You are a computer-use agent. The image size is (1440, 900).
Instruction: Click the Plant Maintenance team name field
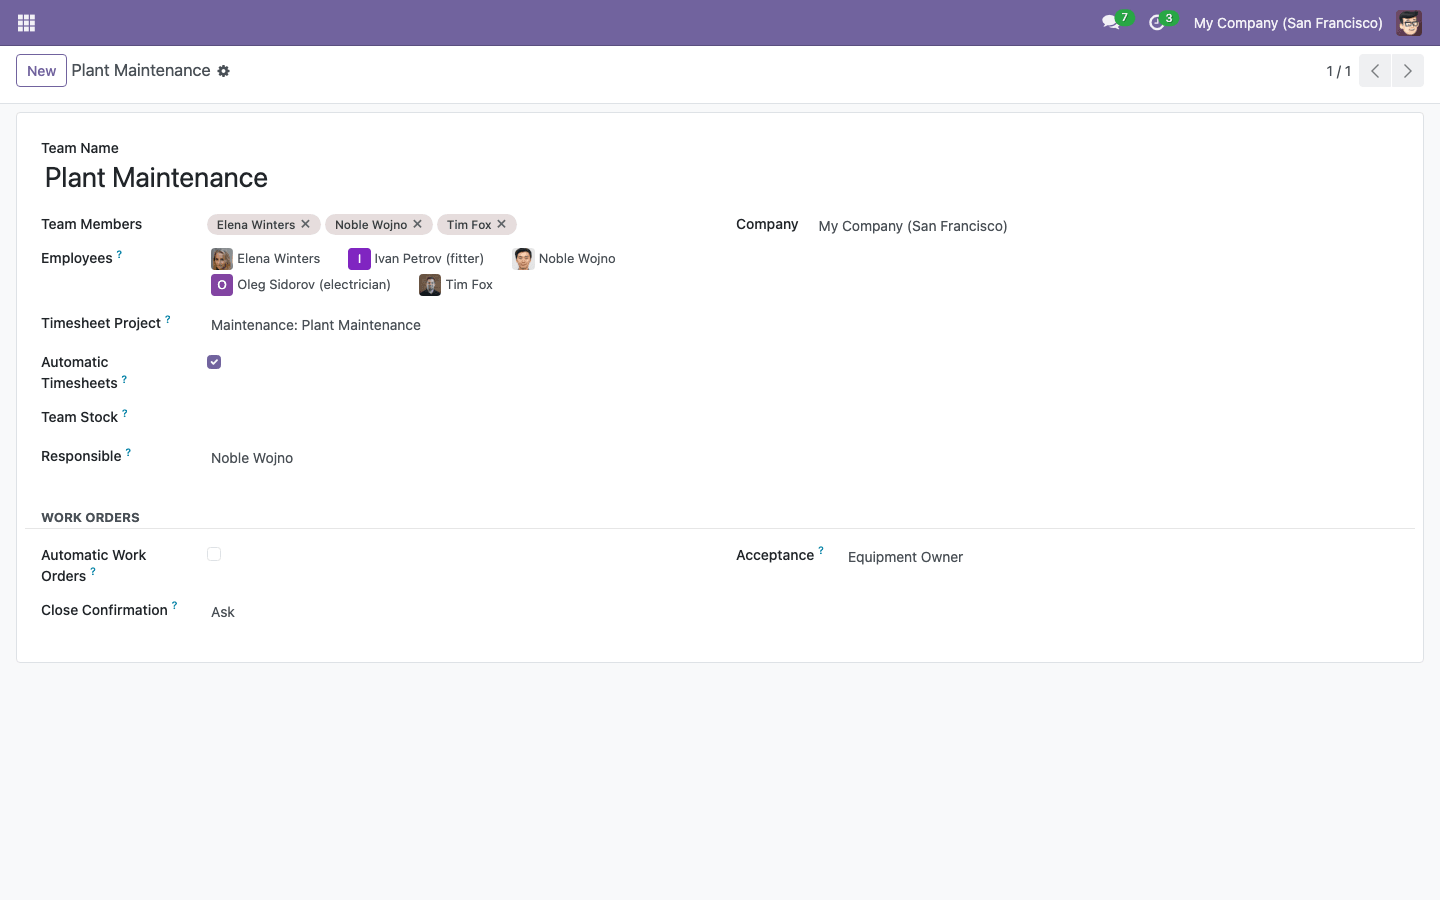click(720, 178)
